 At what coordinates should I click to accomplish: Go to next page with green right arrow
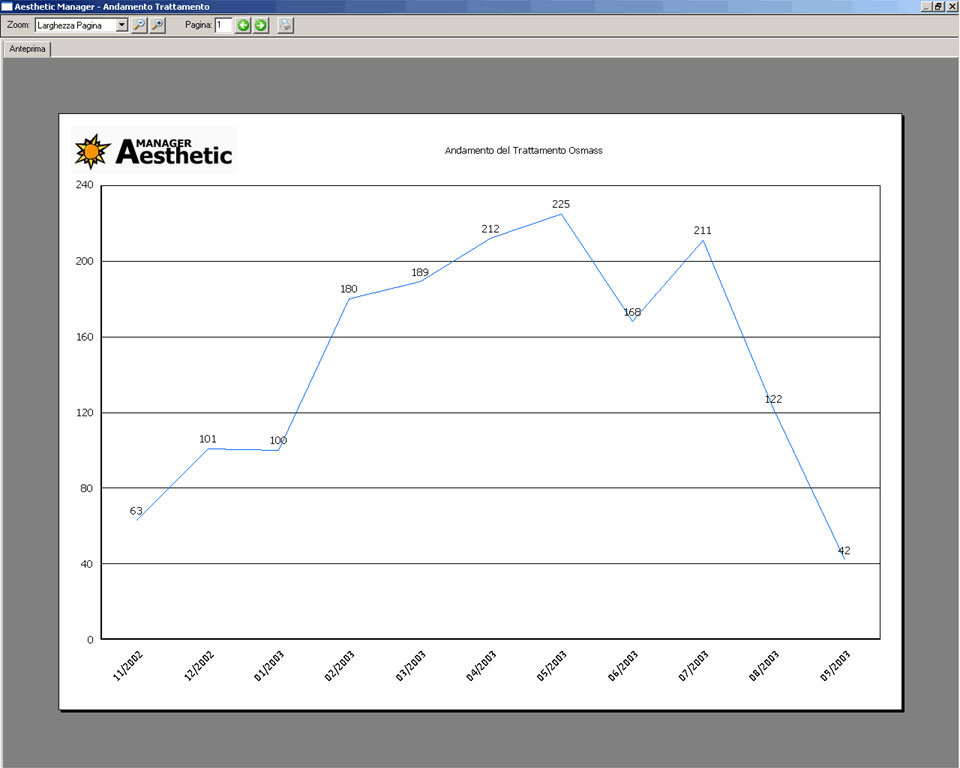[x=261, y=25]
